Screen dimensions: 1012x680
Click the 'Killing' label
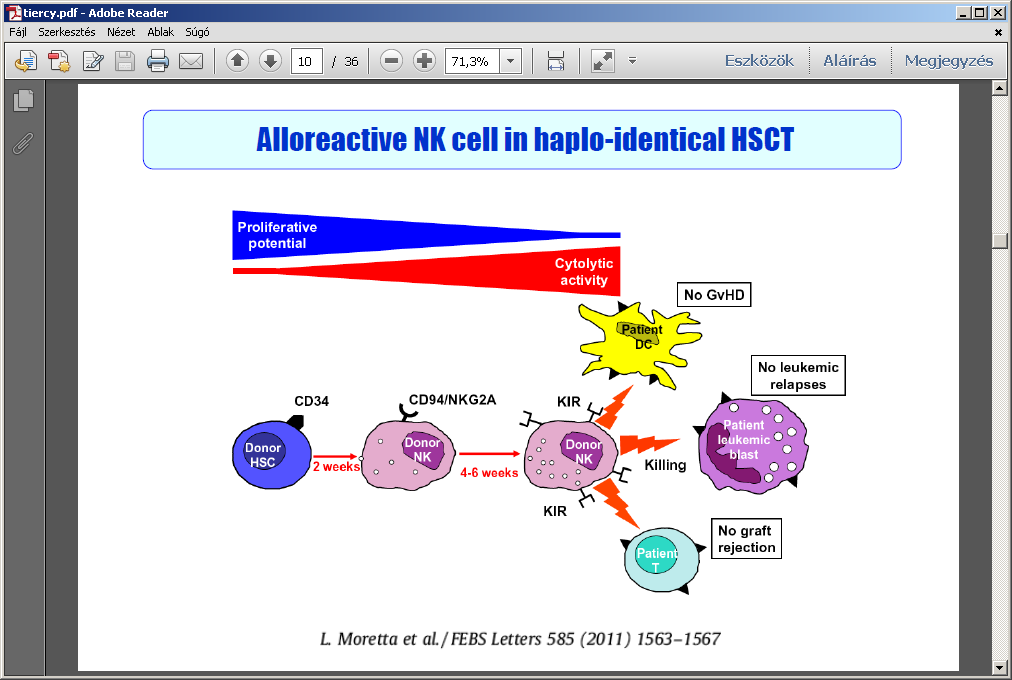(665, 465)
